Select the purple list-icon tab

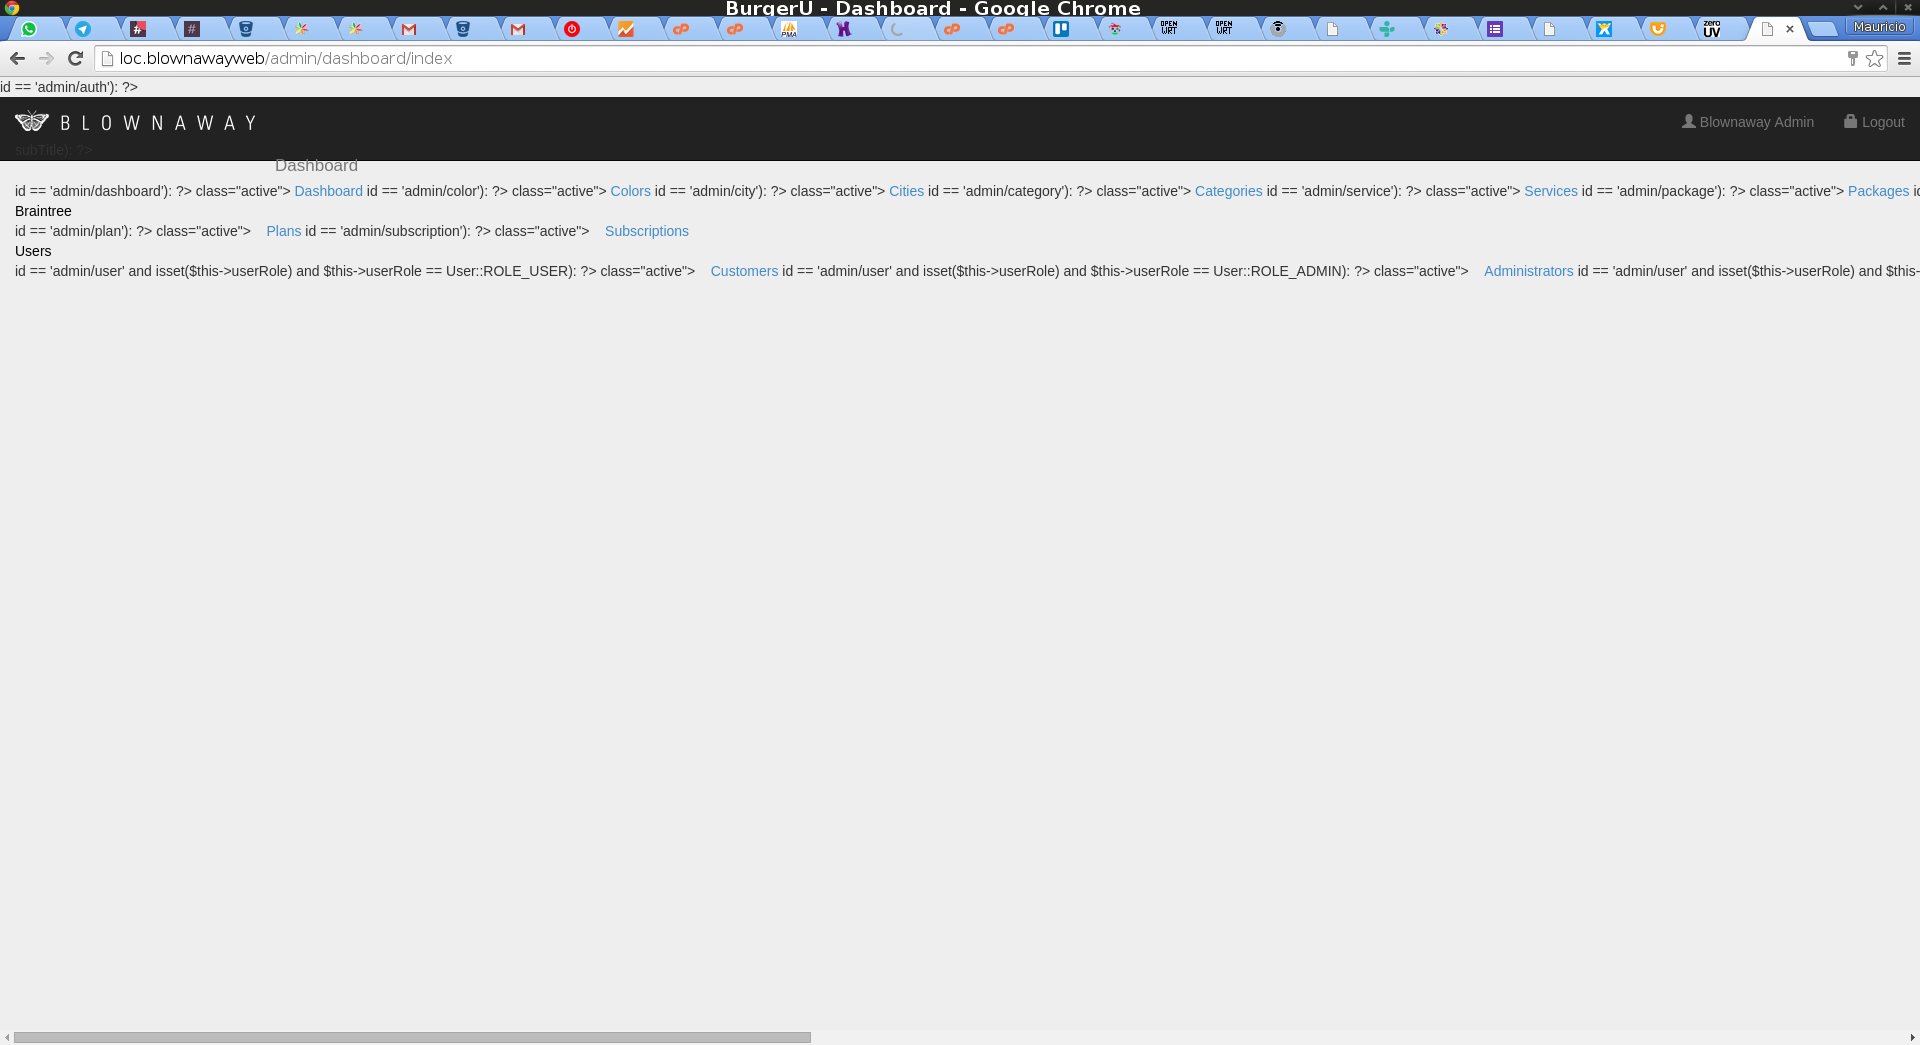[1495, 29]
